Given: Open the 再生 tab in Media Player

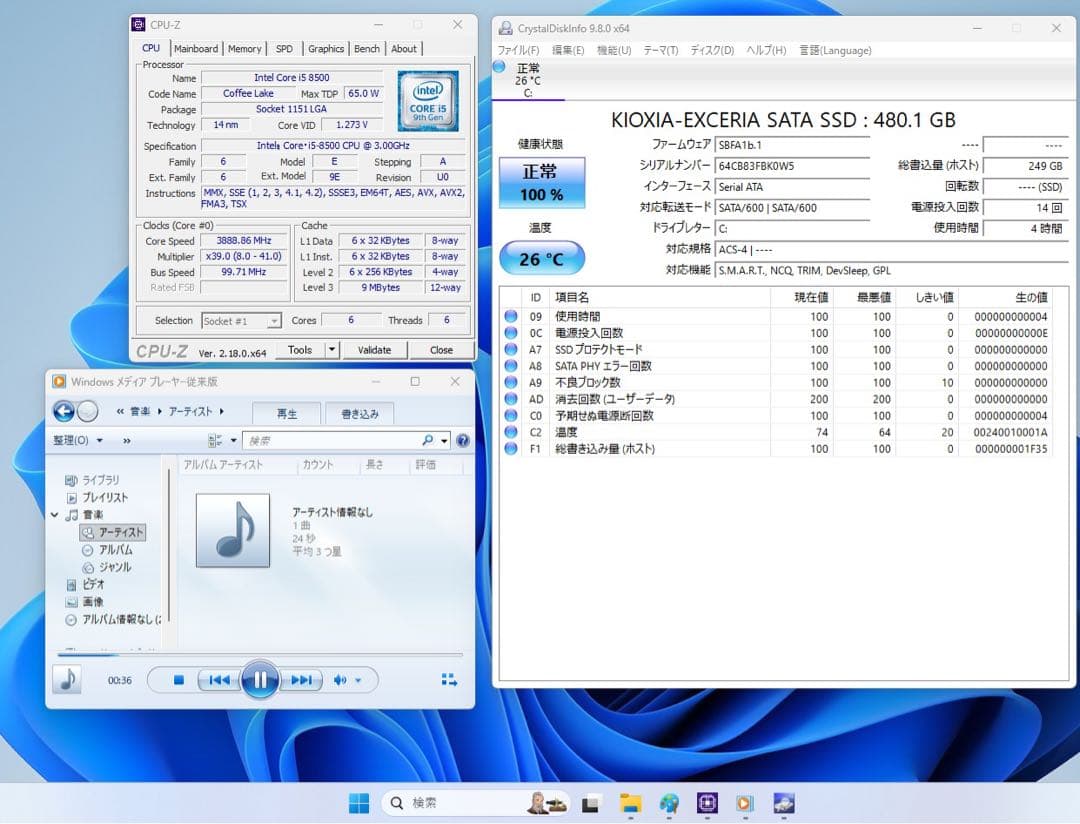Looking at the screenshot, I should pyautogui.click(x=287, y=413).
